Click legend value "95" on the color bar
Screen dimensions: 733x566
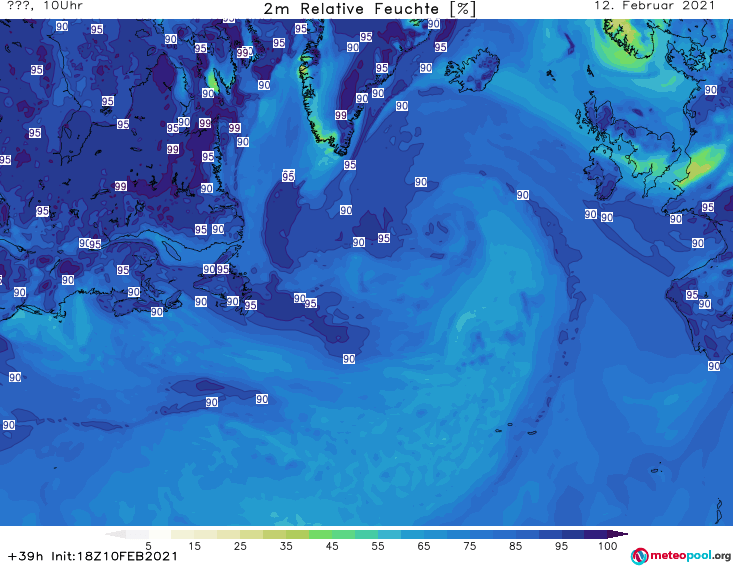click(561, 546)
